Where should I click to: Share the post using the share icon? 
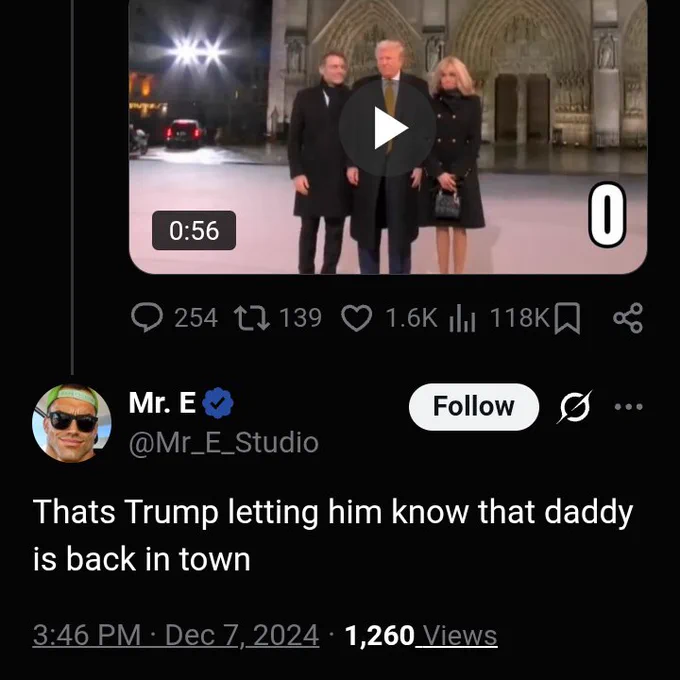point(628,318)
